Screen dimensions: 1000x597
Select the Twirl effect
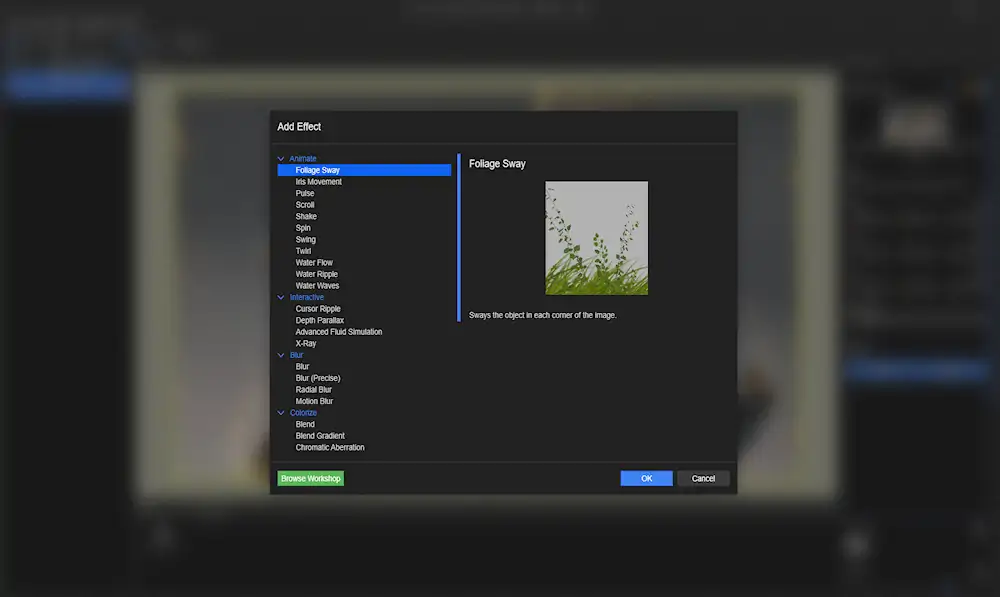click(303, 251)
